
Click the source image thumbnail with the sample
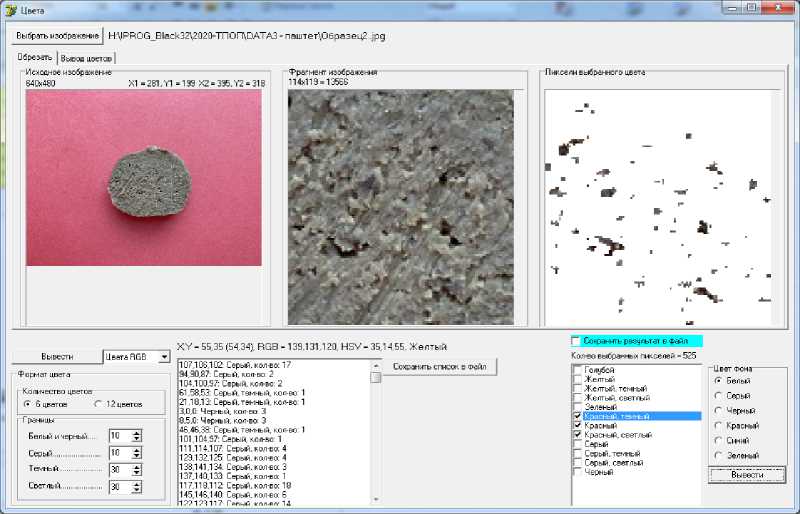coord(143,177)
